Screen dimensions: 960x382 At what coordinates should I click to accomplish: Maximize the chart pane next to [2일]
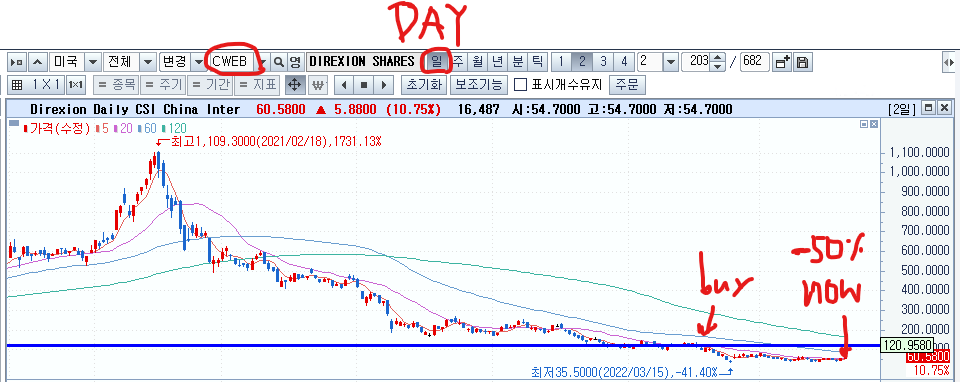click(x=928, y=108)
